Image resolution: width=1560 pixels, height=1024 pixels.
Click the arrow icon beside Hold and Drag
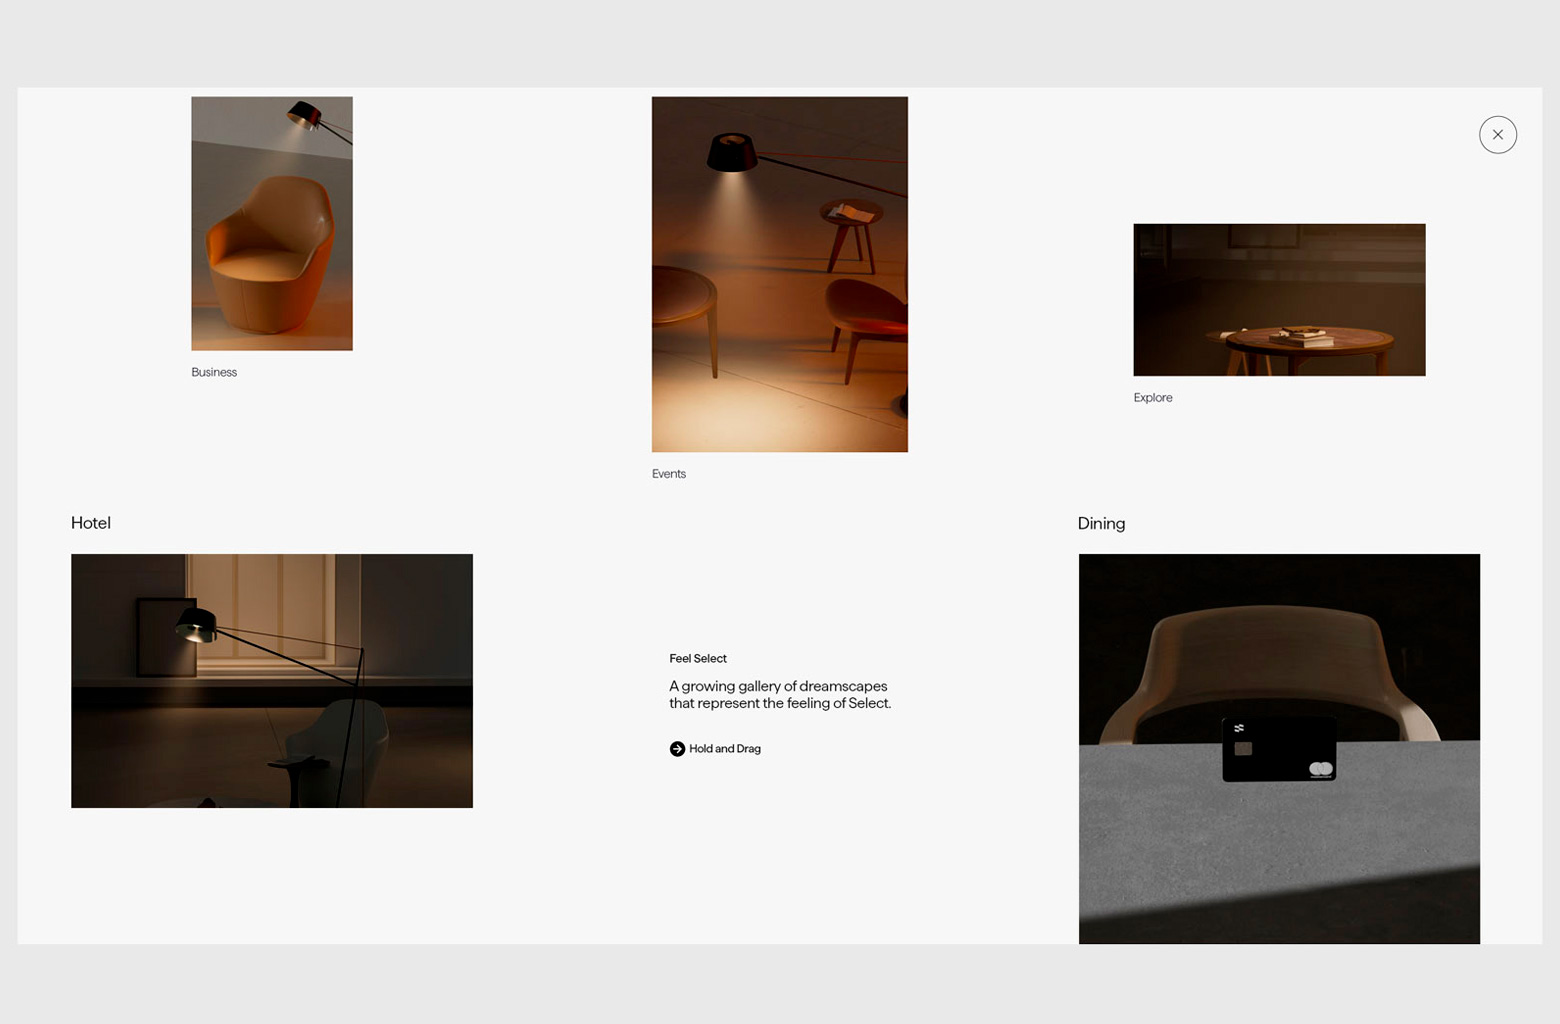coord(677,749)
